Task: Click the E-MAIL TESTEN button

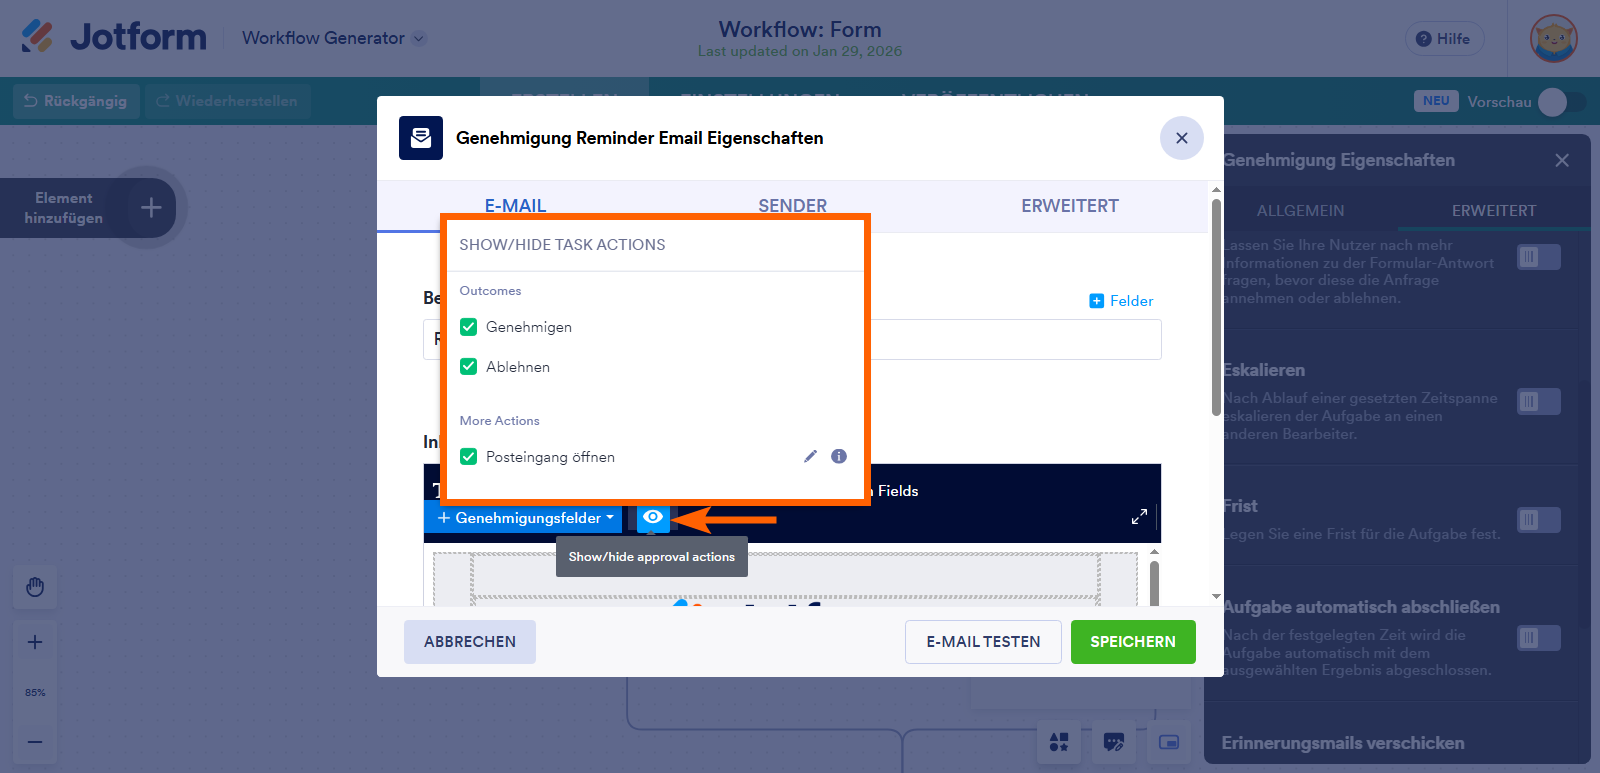Action: pyautogui.click(x=982, y=642)
